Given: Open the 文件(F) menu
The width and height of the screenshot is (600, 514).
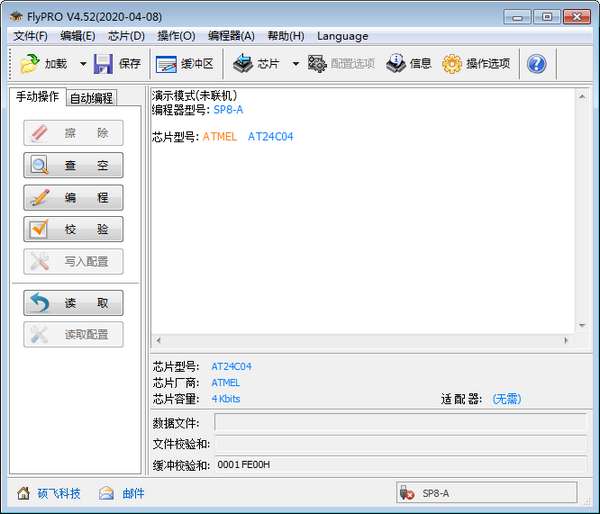Looking at the screenshot, I should pyautogui.click(x=30, y=36).
